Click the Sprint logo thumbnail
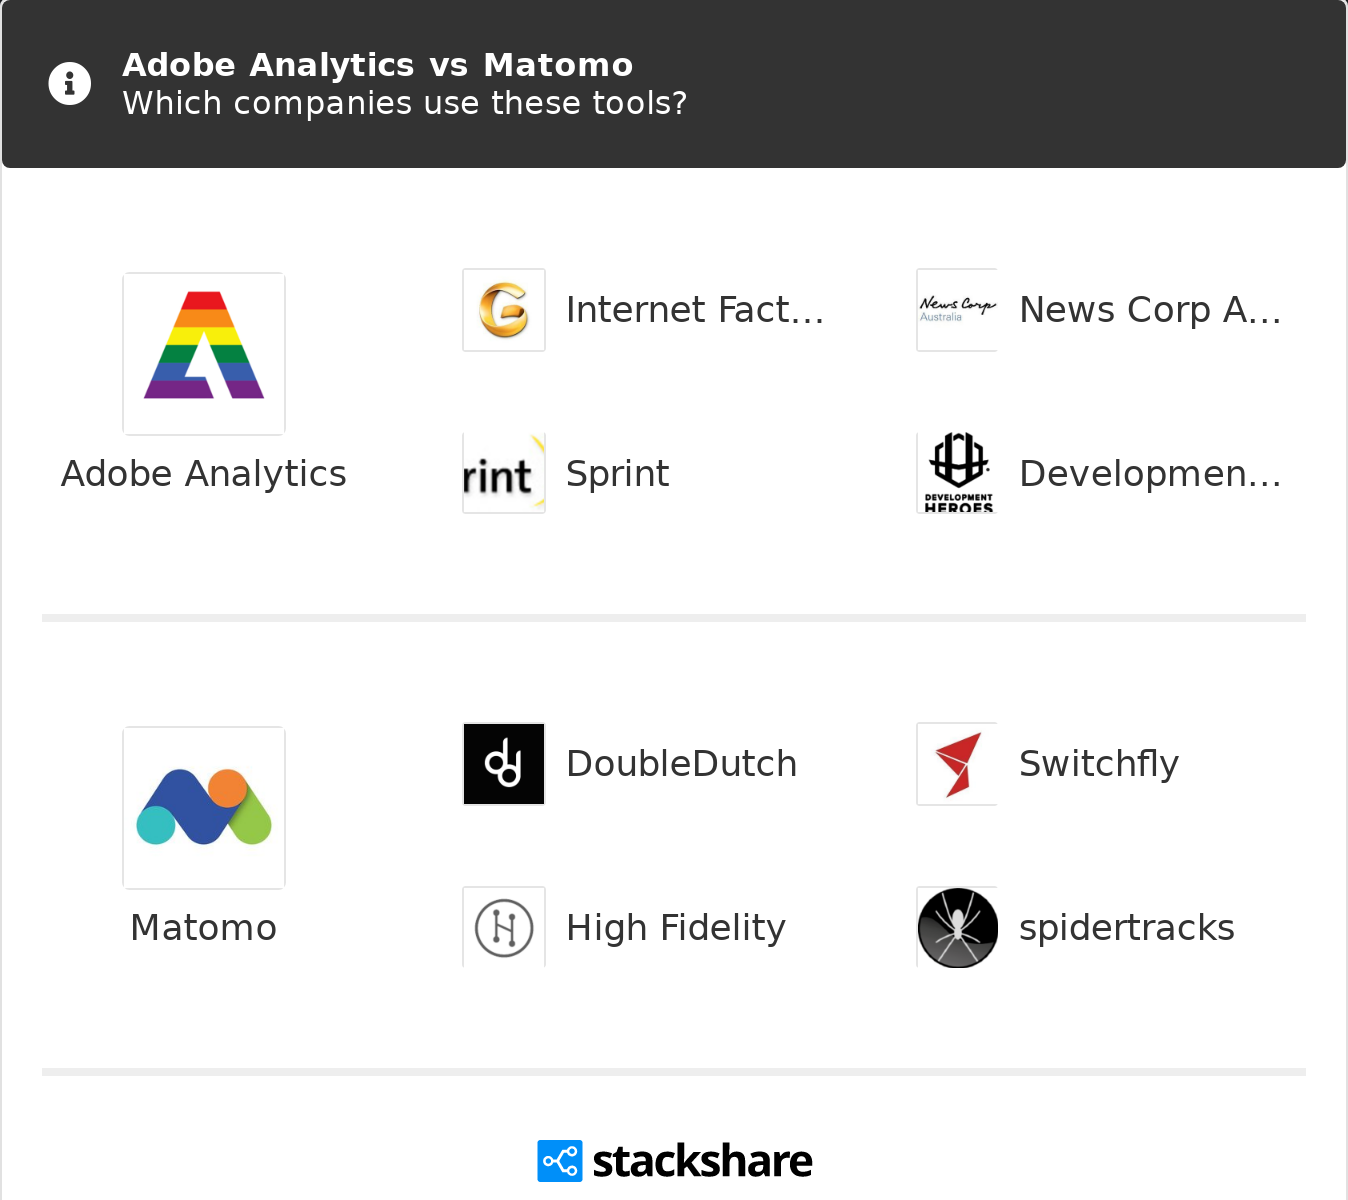Screen dimensions: 1348x1200 point(504,474)
